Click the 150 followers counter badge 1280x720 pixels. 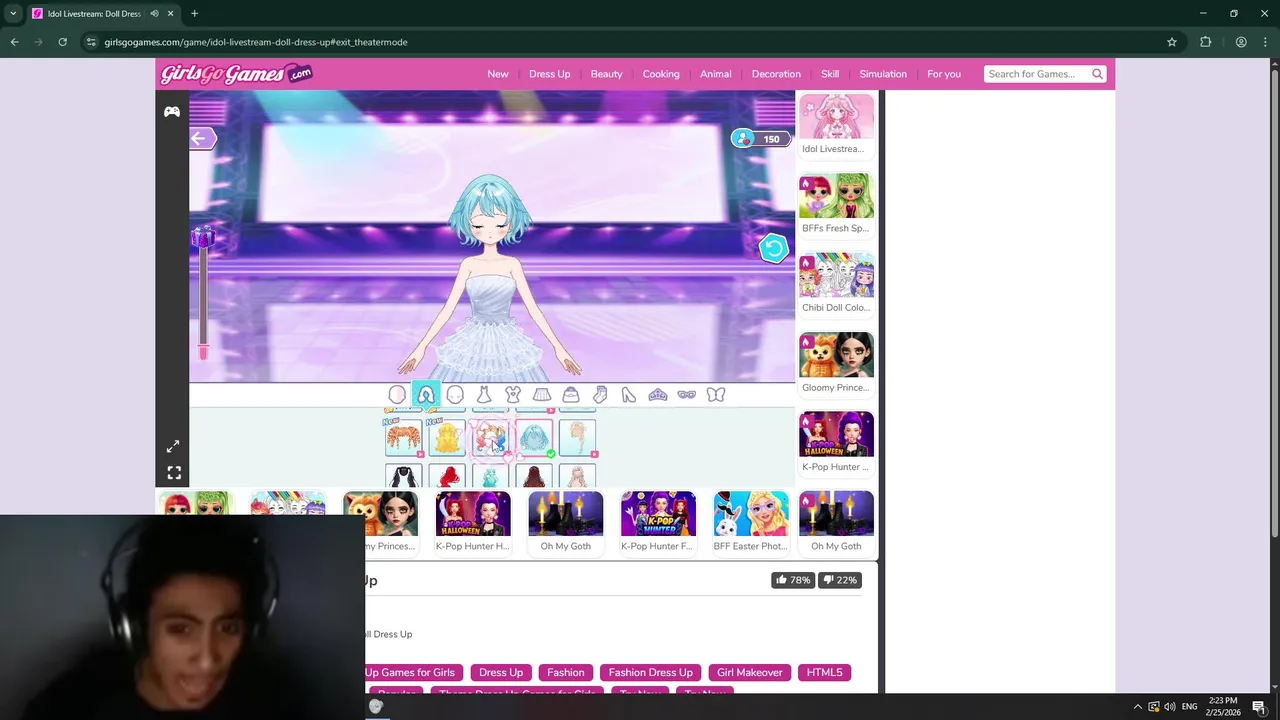(760, 139)
